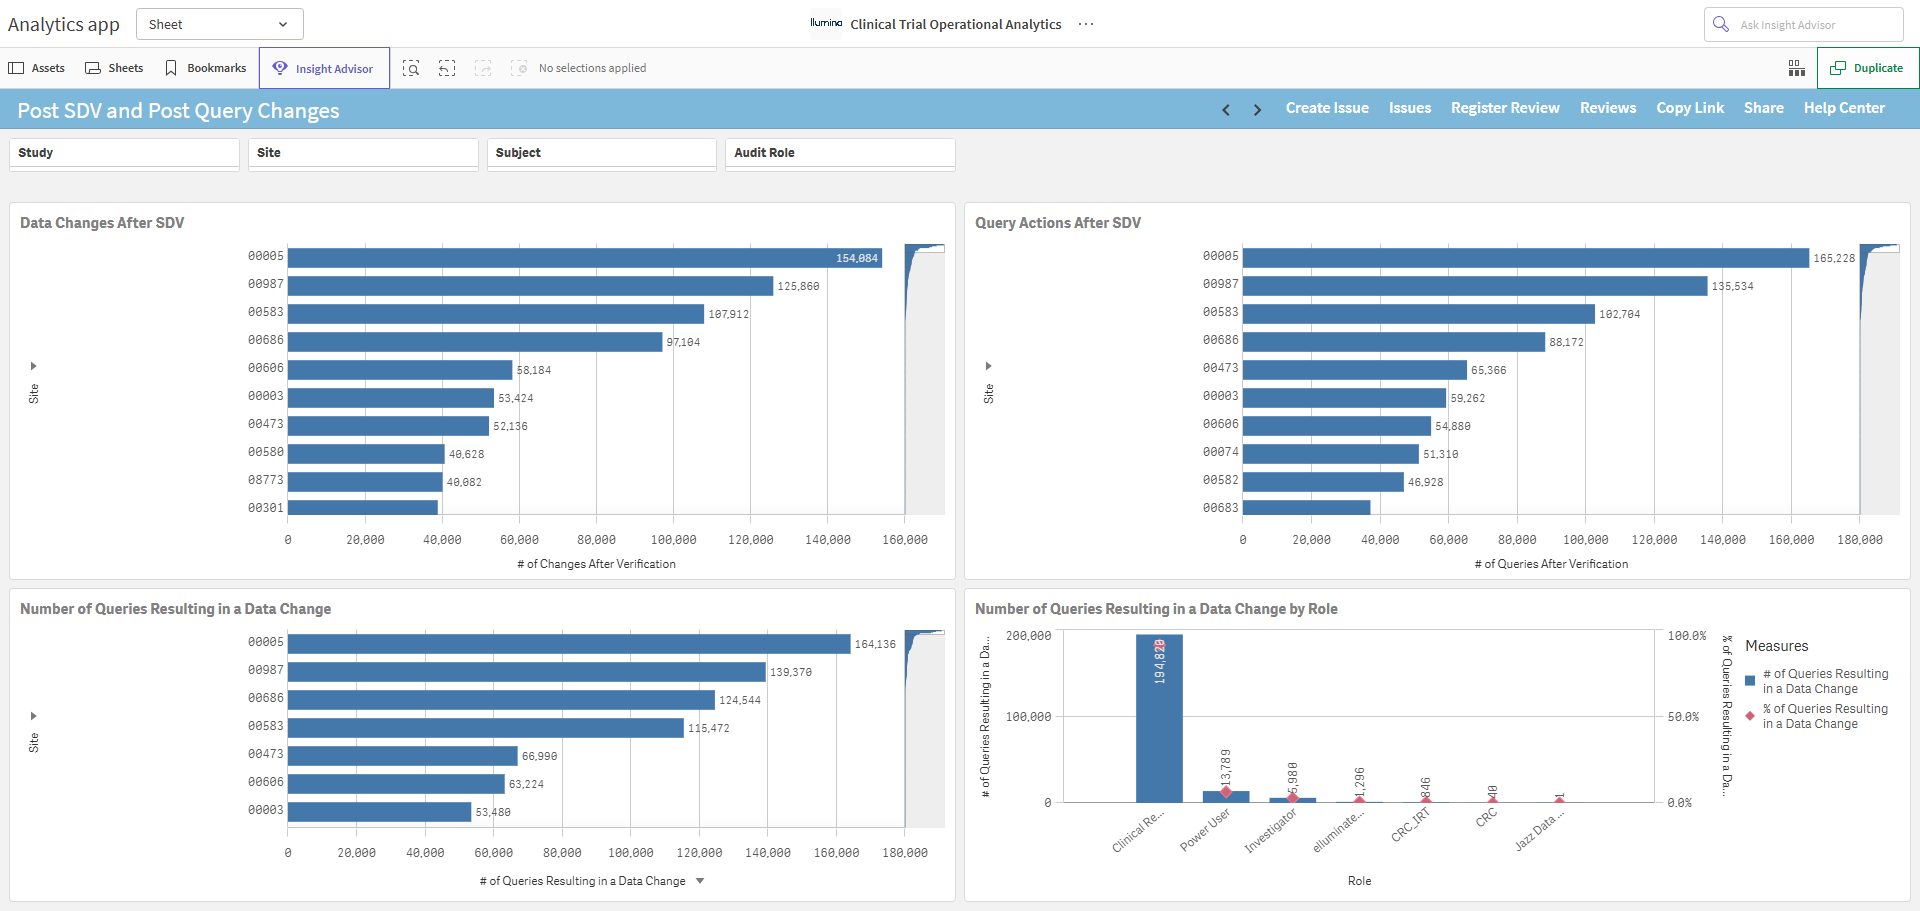
Task: Select the 00686 bar in Queries Resulting chart
Action: point(501,700)
